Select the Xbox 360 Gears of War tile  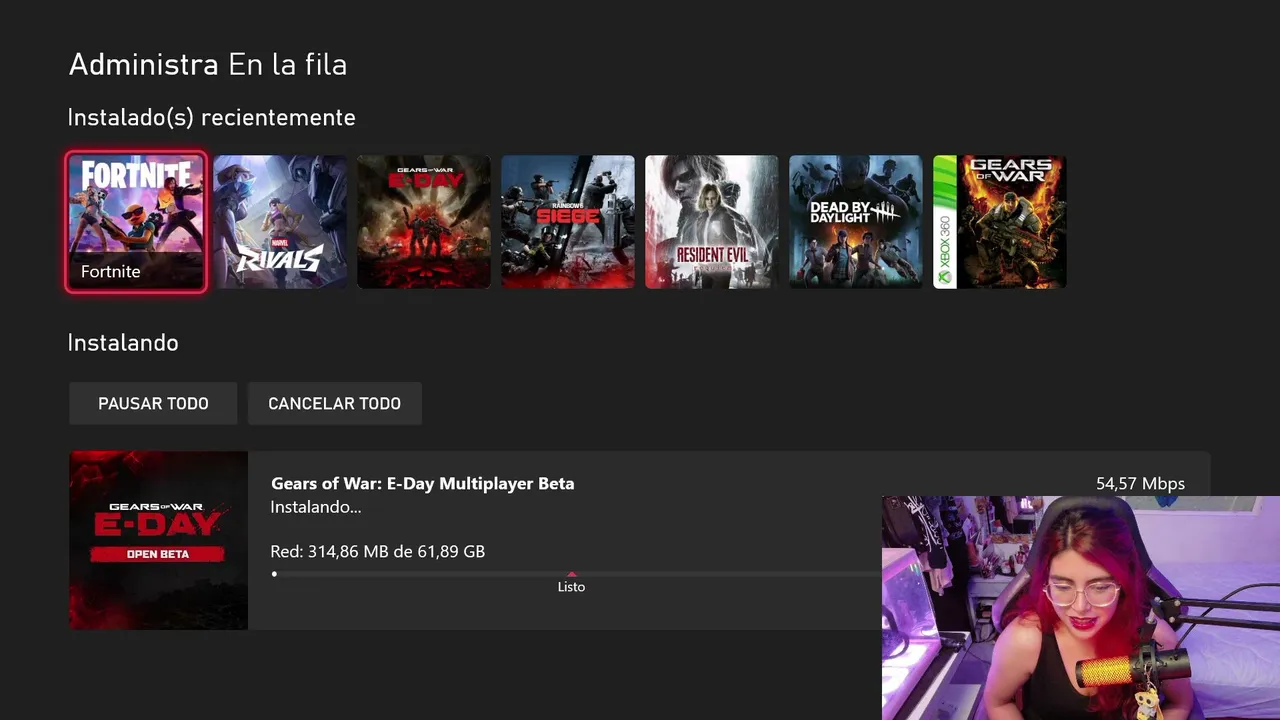point(1000,222)
